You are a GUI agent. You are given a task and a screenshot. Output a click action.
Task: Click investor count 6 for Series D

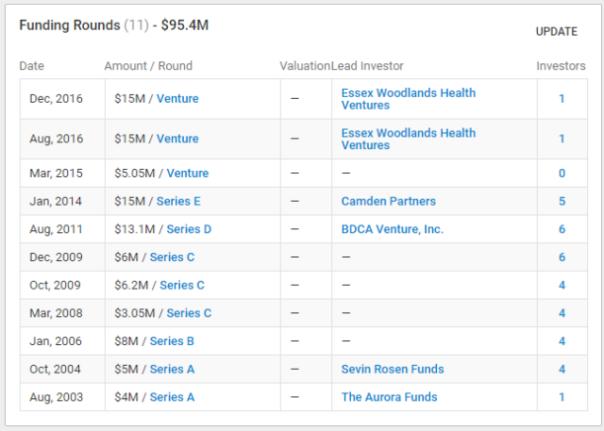[x=562, y=229]
